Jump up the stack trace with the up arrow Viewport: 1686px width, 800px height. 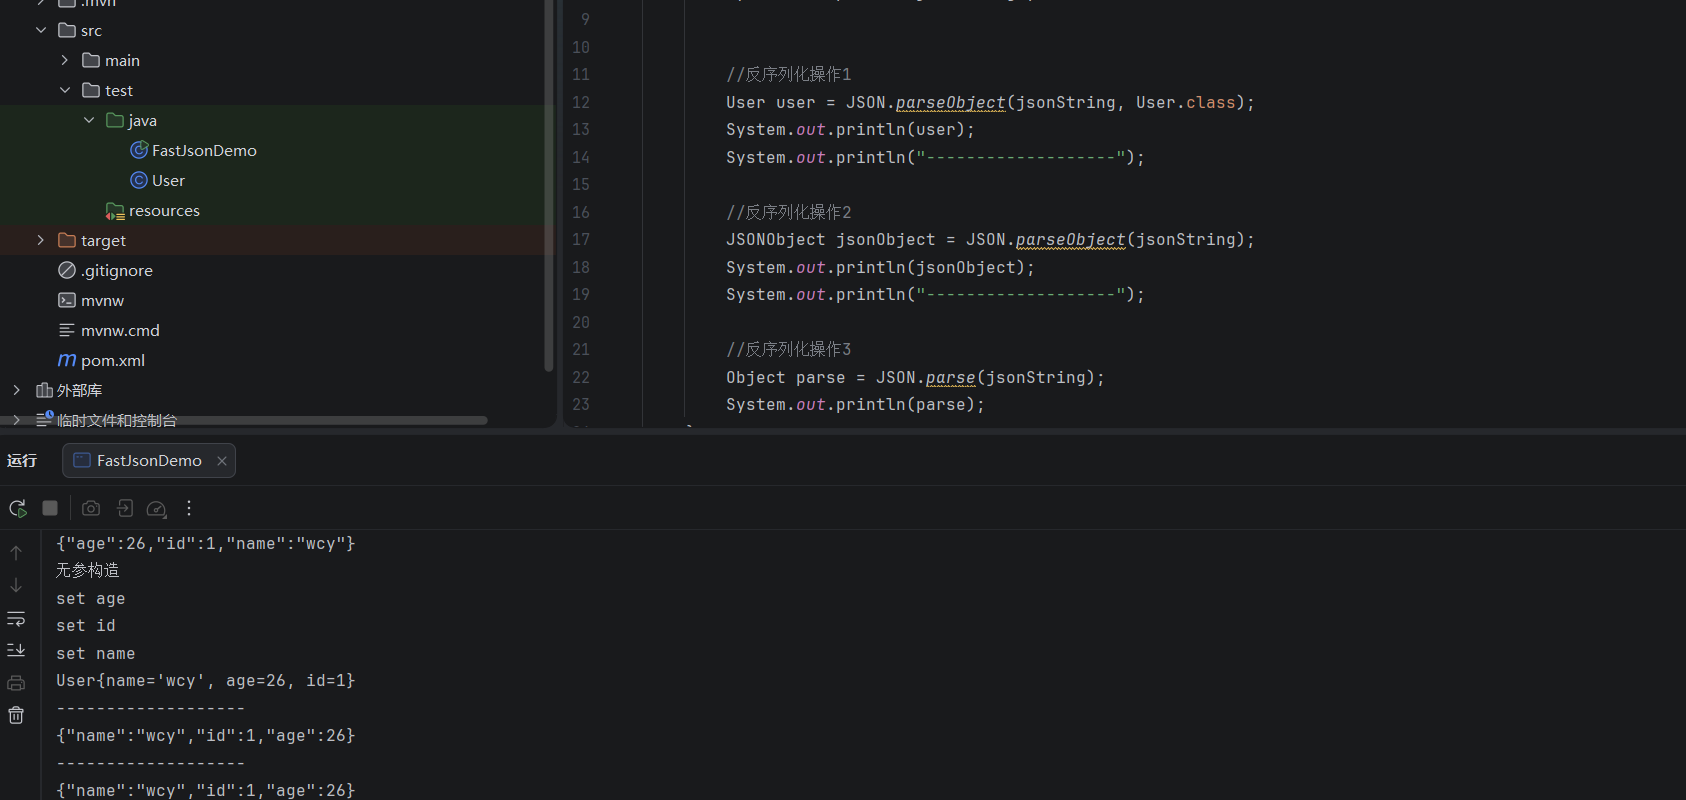pos(16,552)
